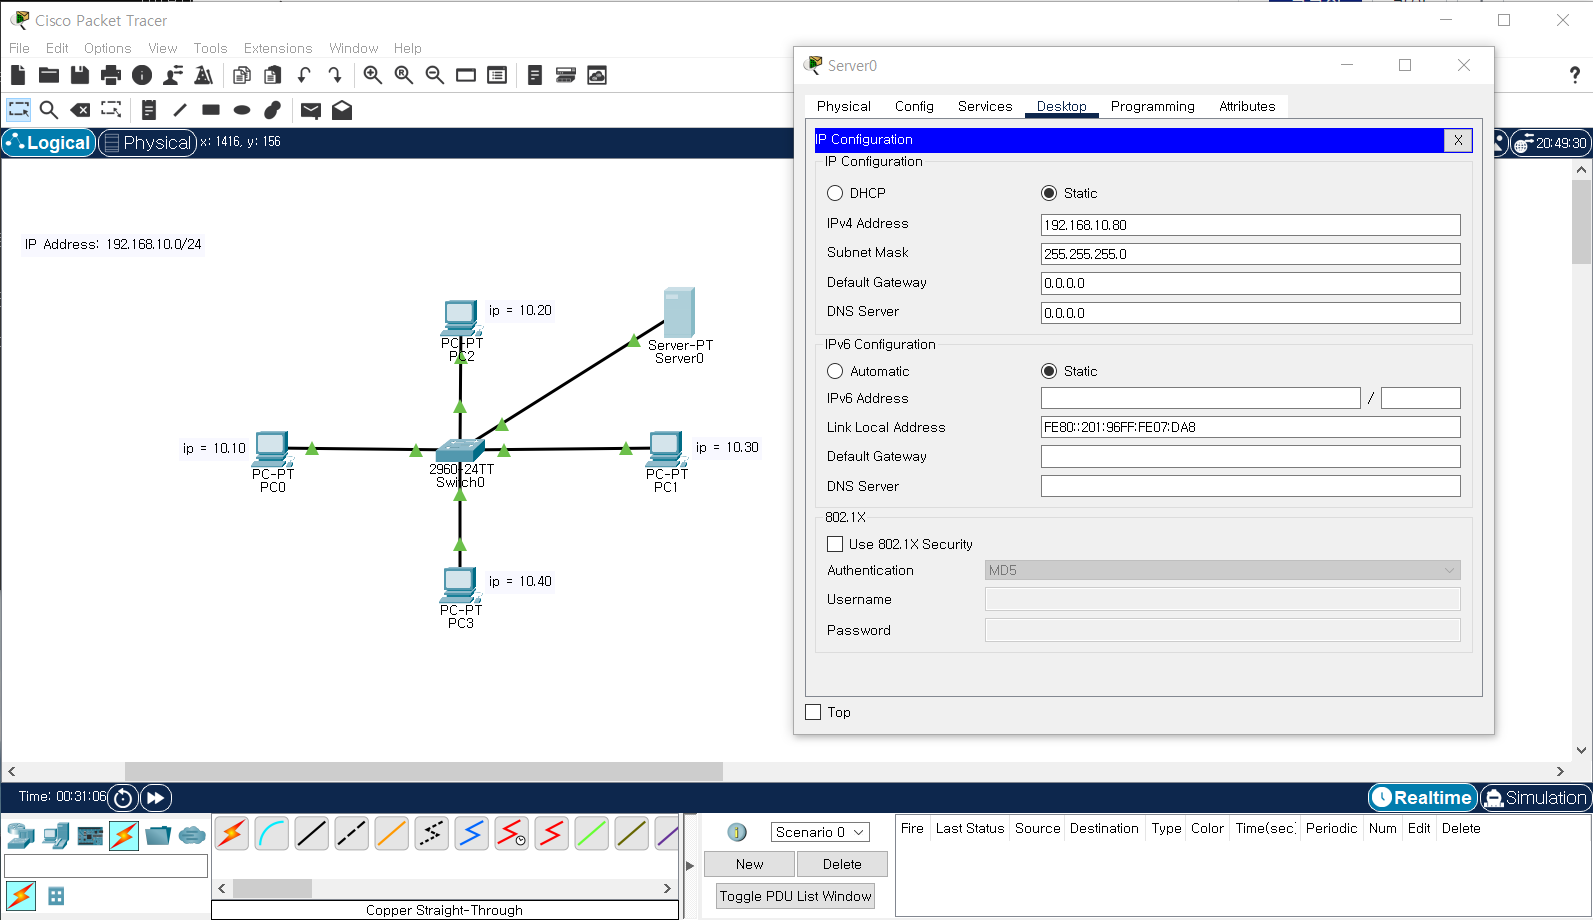Open the Options menu
Image resolution: width=1593 pixels, height=920 pixels.
(107, 48)
